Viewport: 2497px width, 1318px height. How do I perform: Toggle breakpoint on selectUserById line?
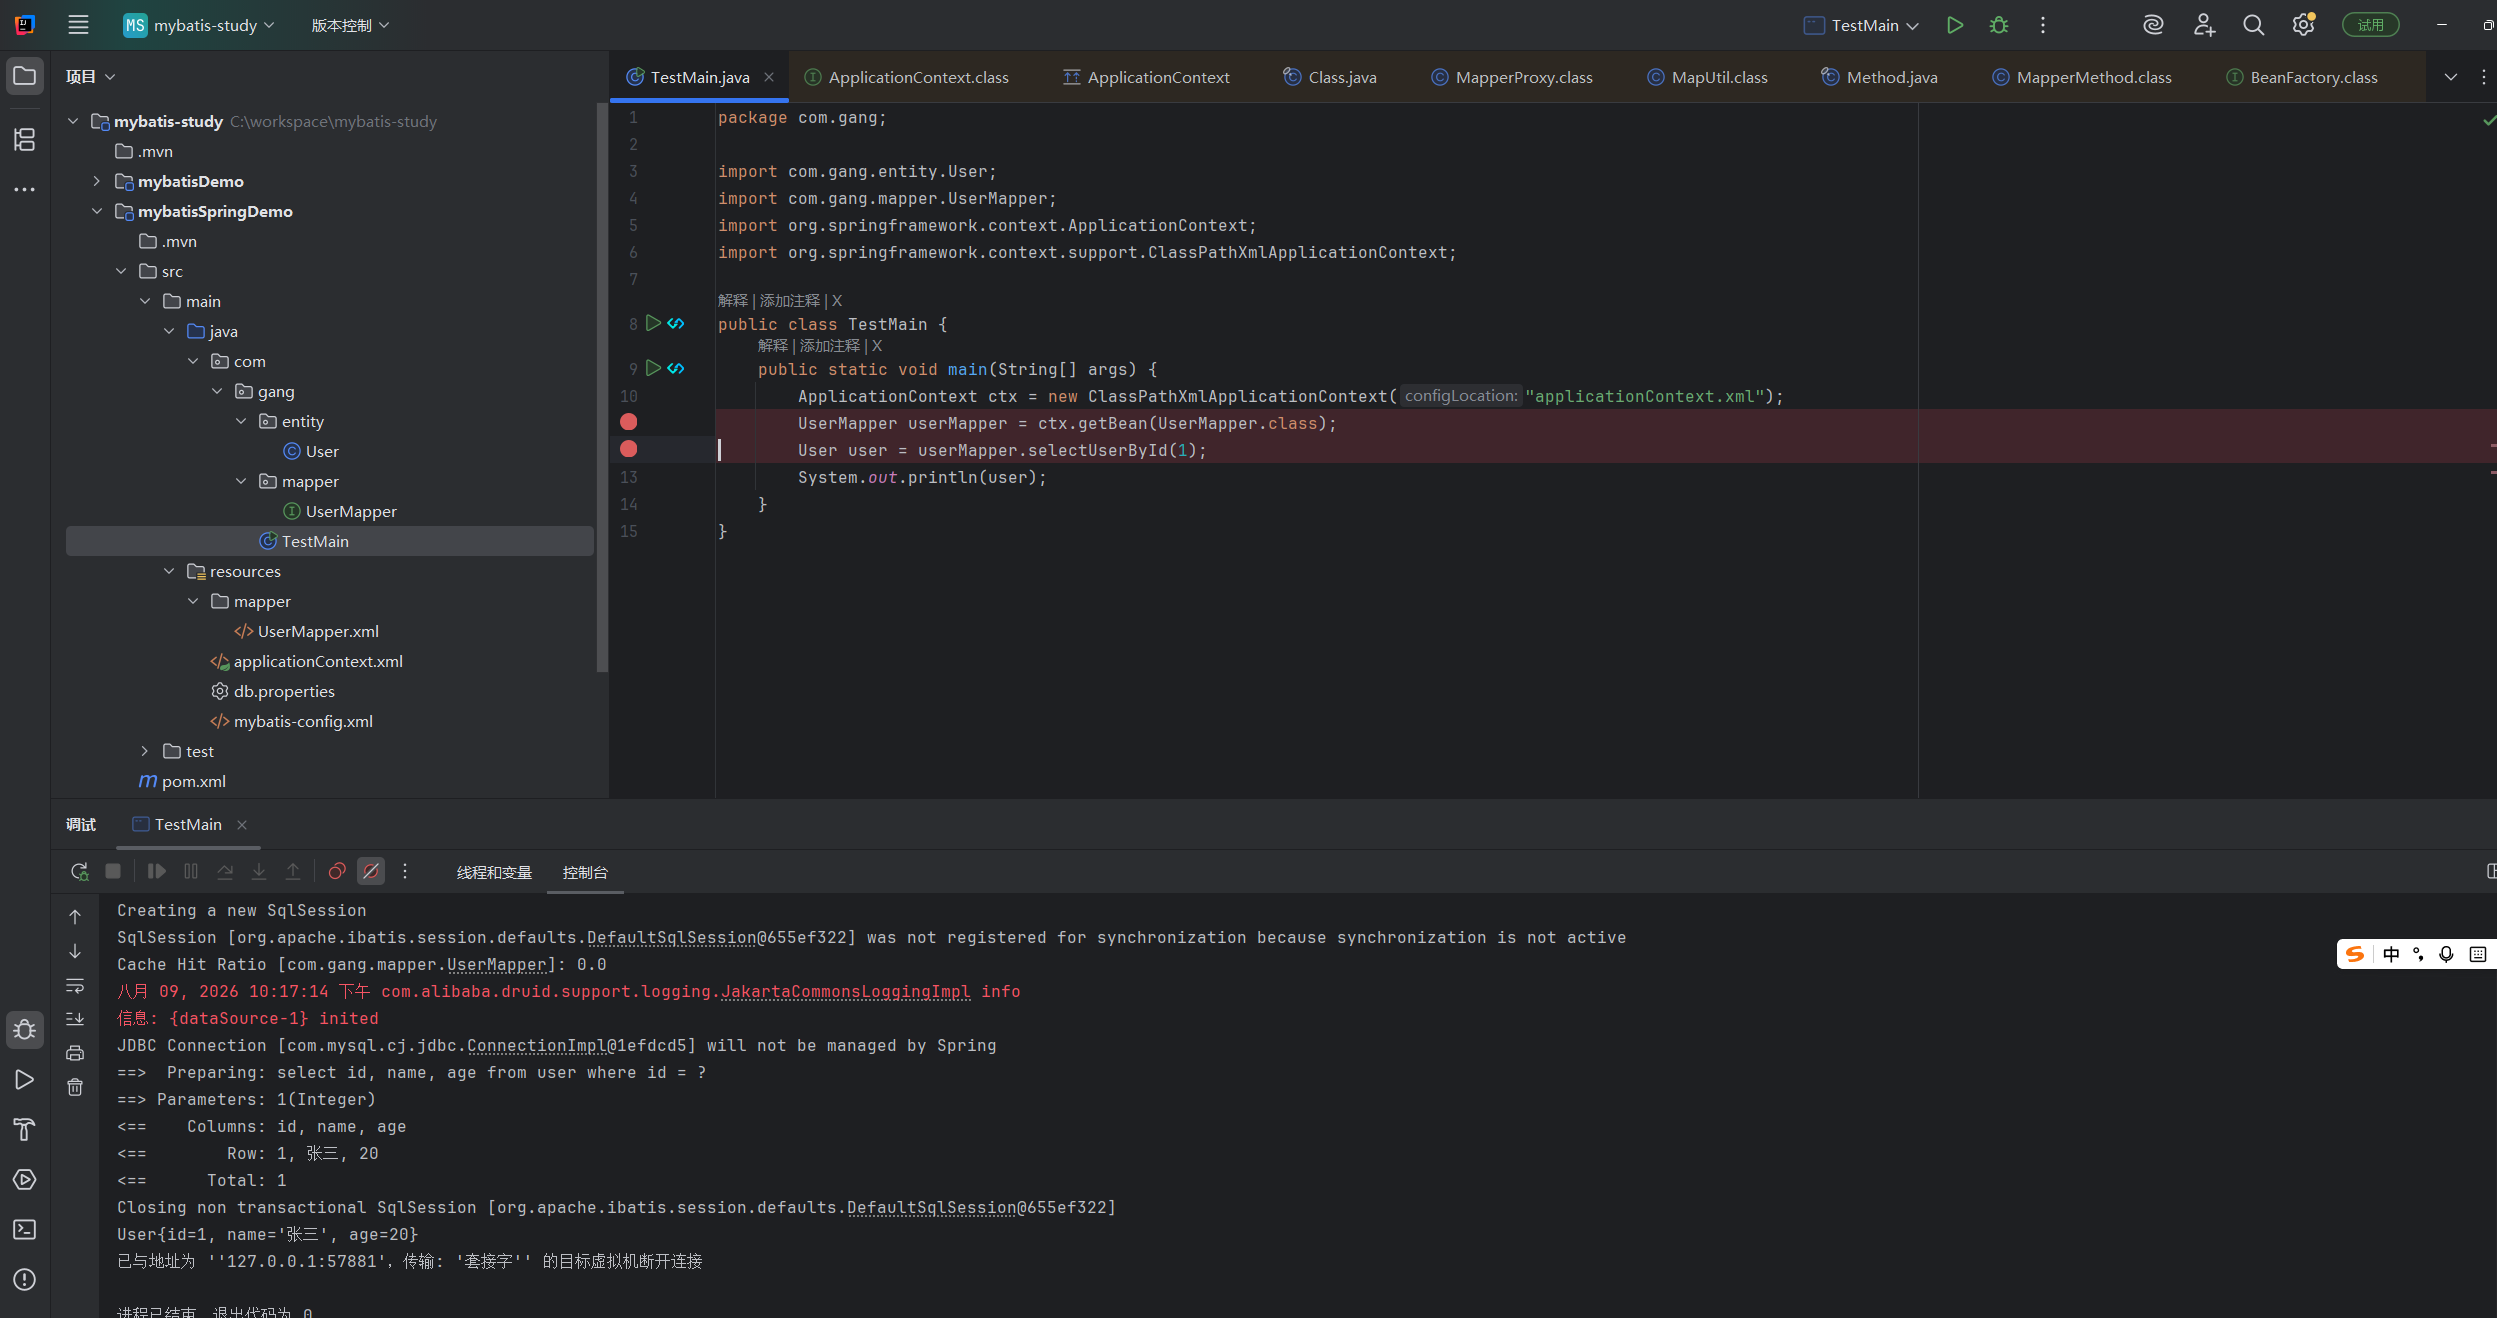pyautogui.click(x=629, y=449)
